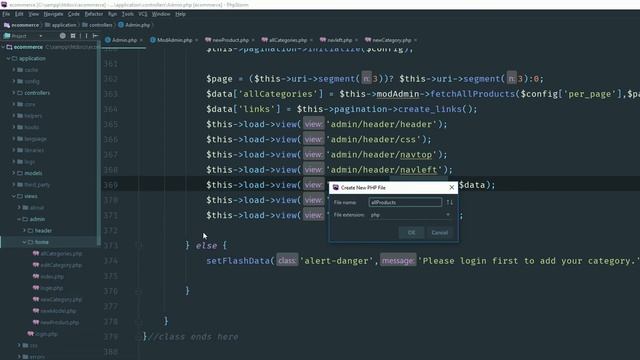Screen dimensions: 640x360
Task: Click the Admin.php tab file icon
Action: click(108, 40)
